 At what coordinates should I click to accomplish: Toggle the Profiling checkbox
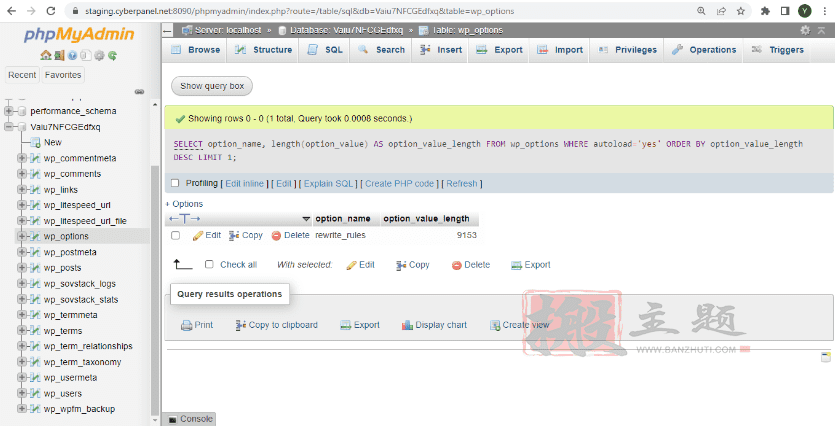pyautogui.click(x=175, y=183)
